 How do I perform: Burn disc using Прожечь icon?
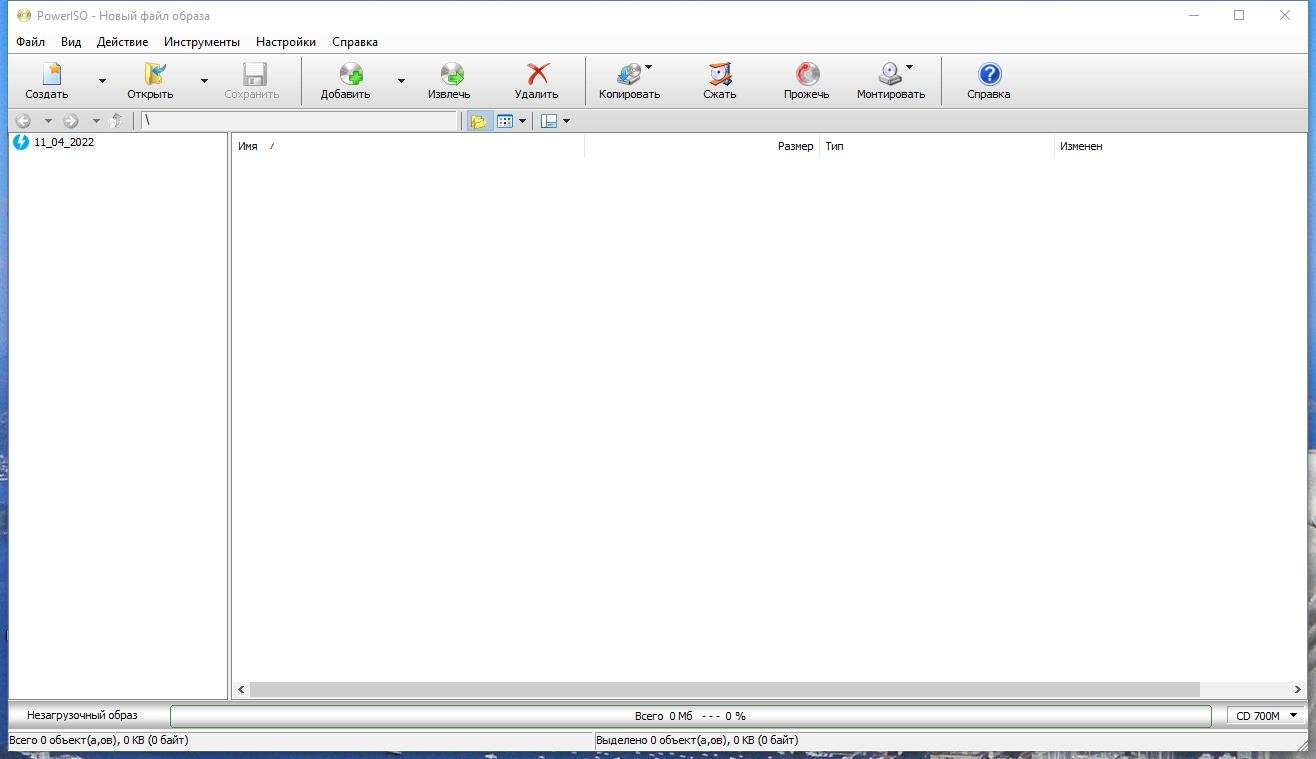(x=807, y=74)
